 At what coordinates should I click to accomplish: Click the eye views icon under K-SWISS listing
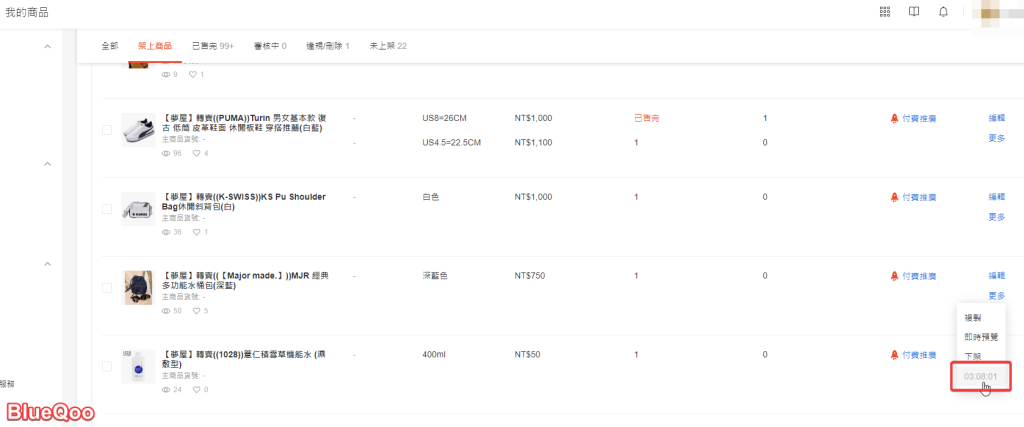click(x=165, y=232)
